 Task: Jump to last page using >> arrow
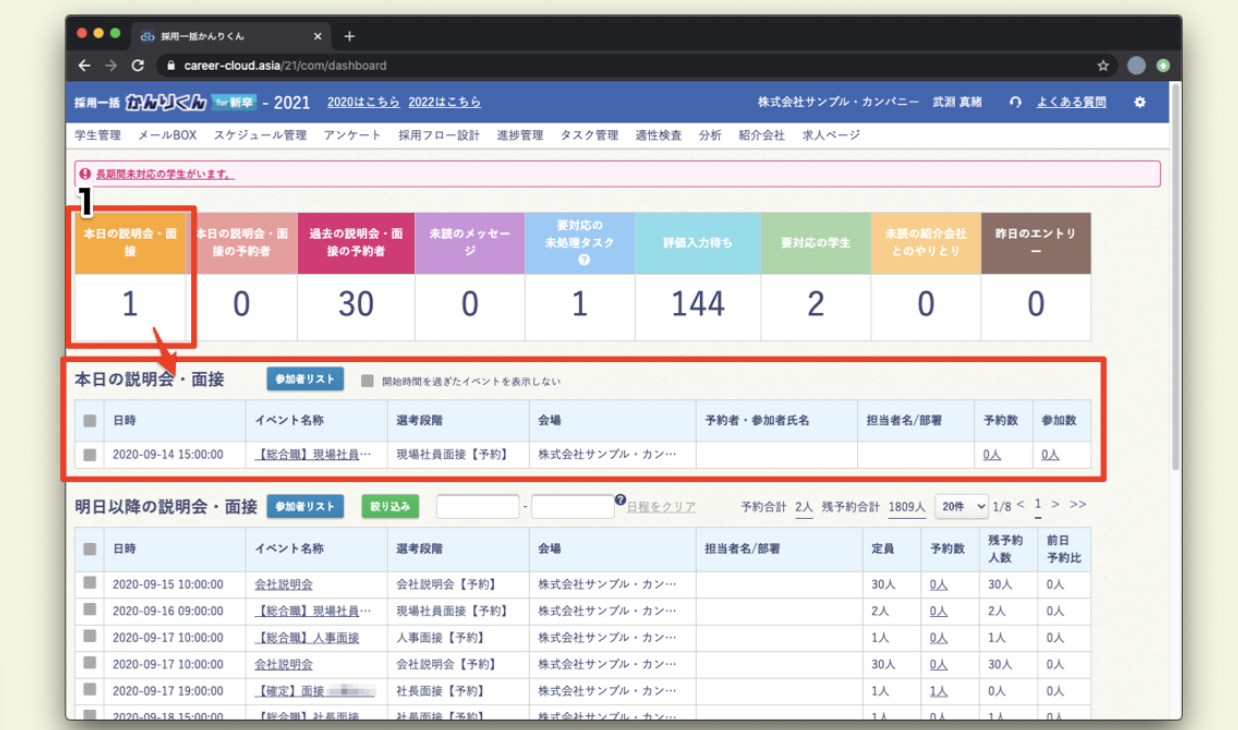coord(1078,505)
